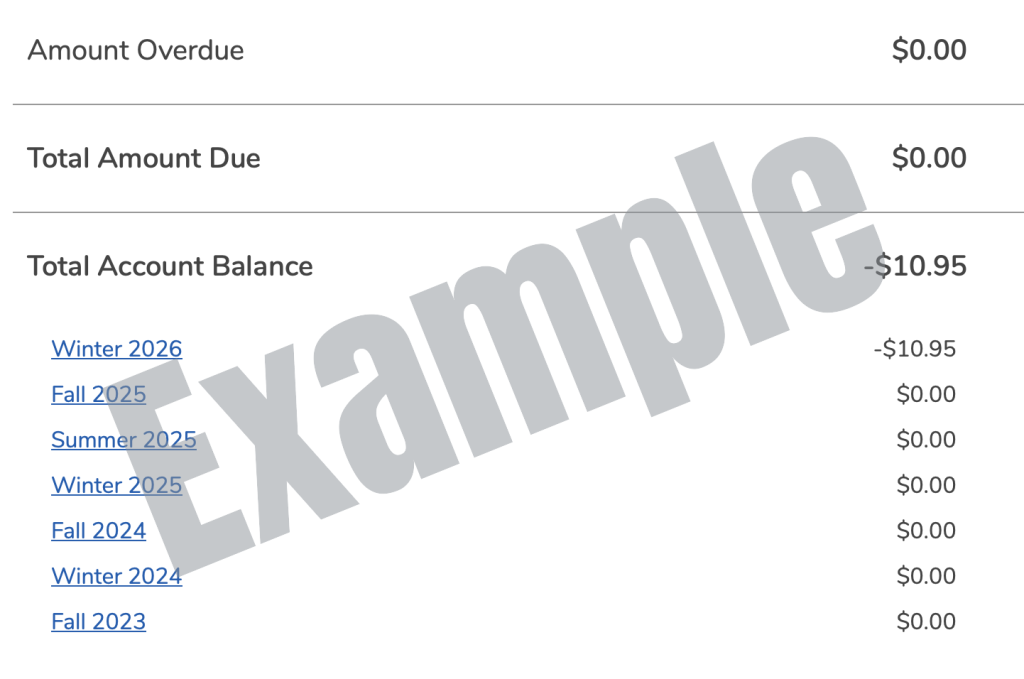Select the $0.00 Total Amount Due value
This screenshot has height=679, width=1024.
[931, 158]
